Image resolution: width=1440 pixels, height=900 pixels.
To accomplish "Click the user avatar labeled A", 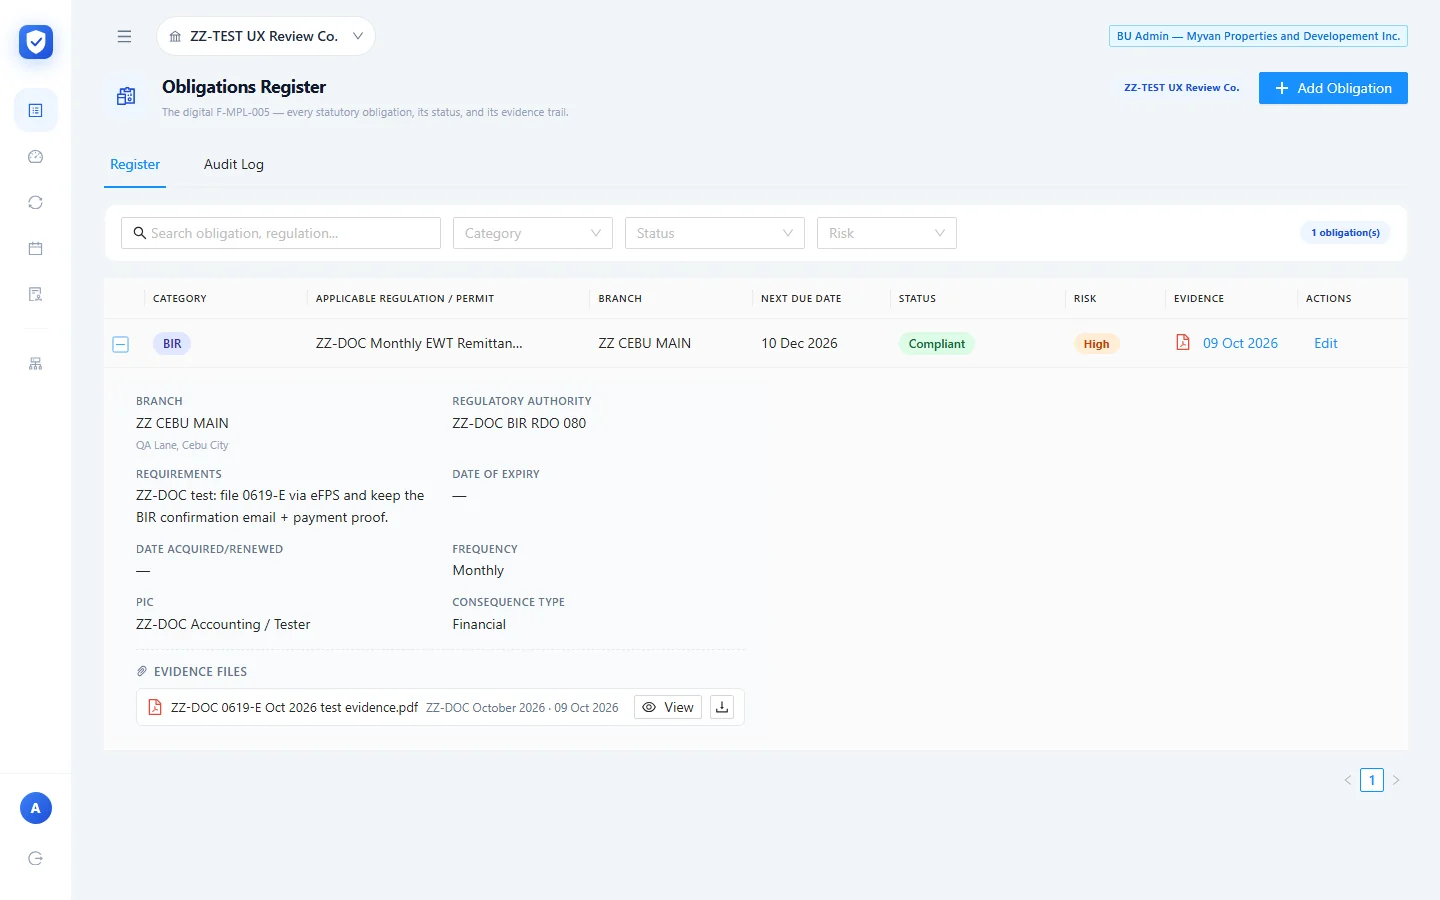I will pos(36,808).
